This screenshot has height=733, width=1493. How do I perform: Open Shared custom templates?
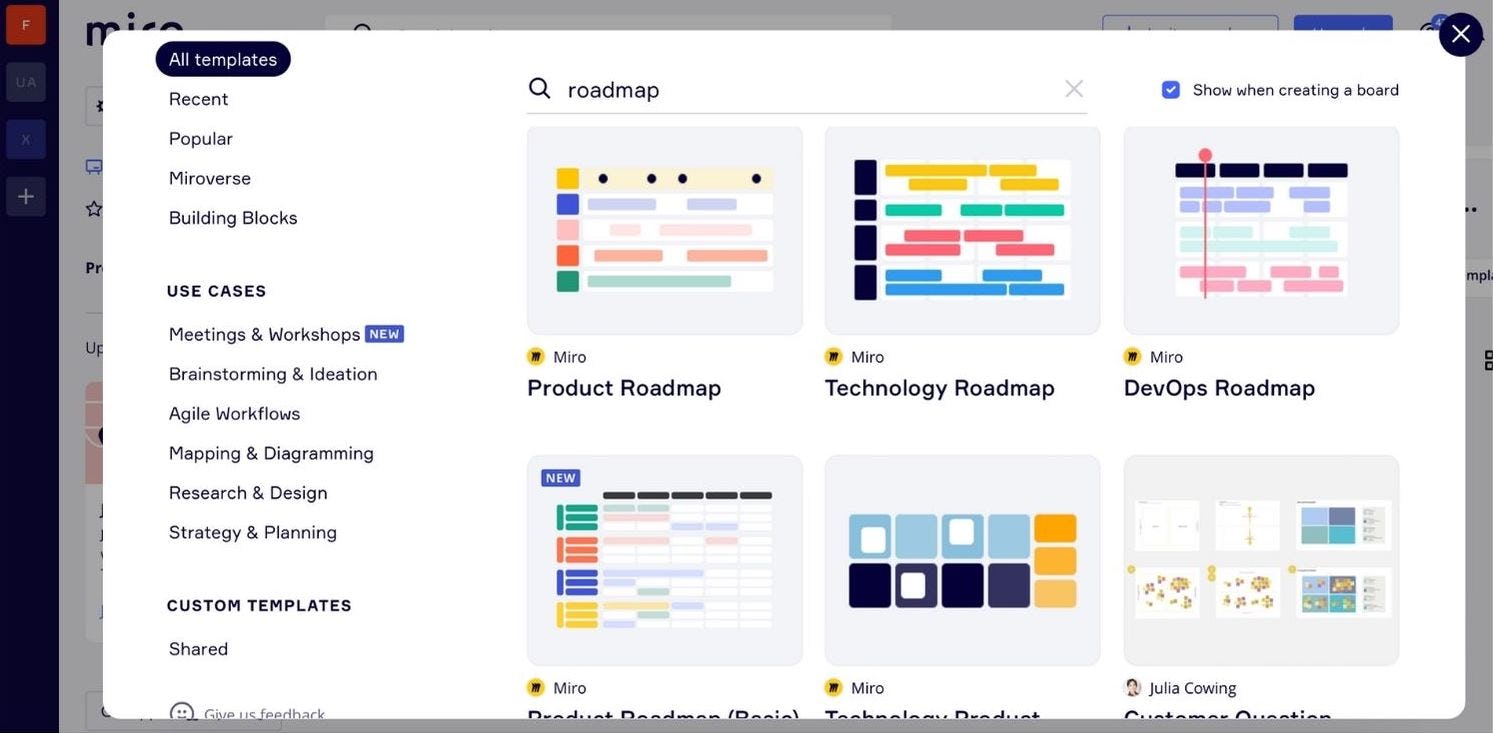click(x=199, y=647)
